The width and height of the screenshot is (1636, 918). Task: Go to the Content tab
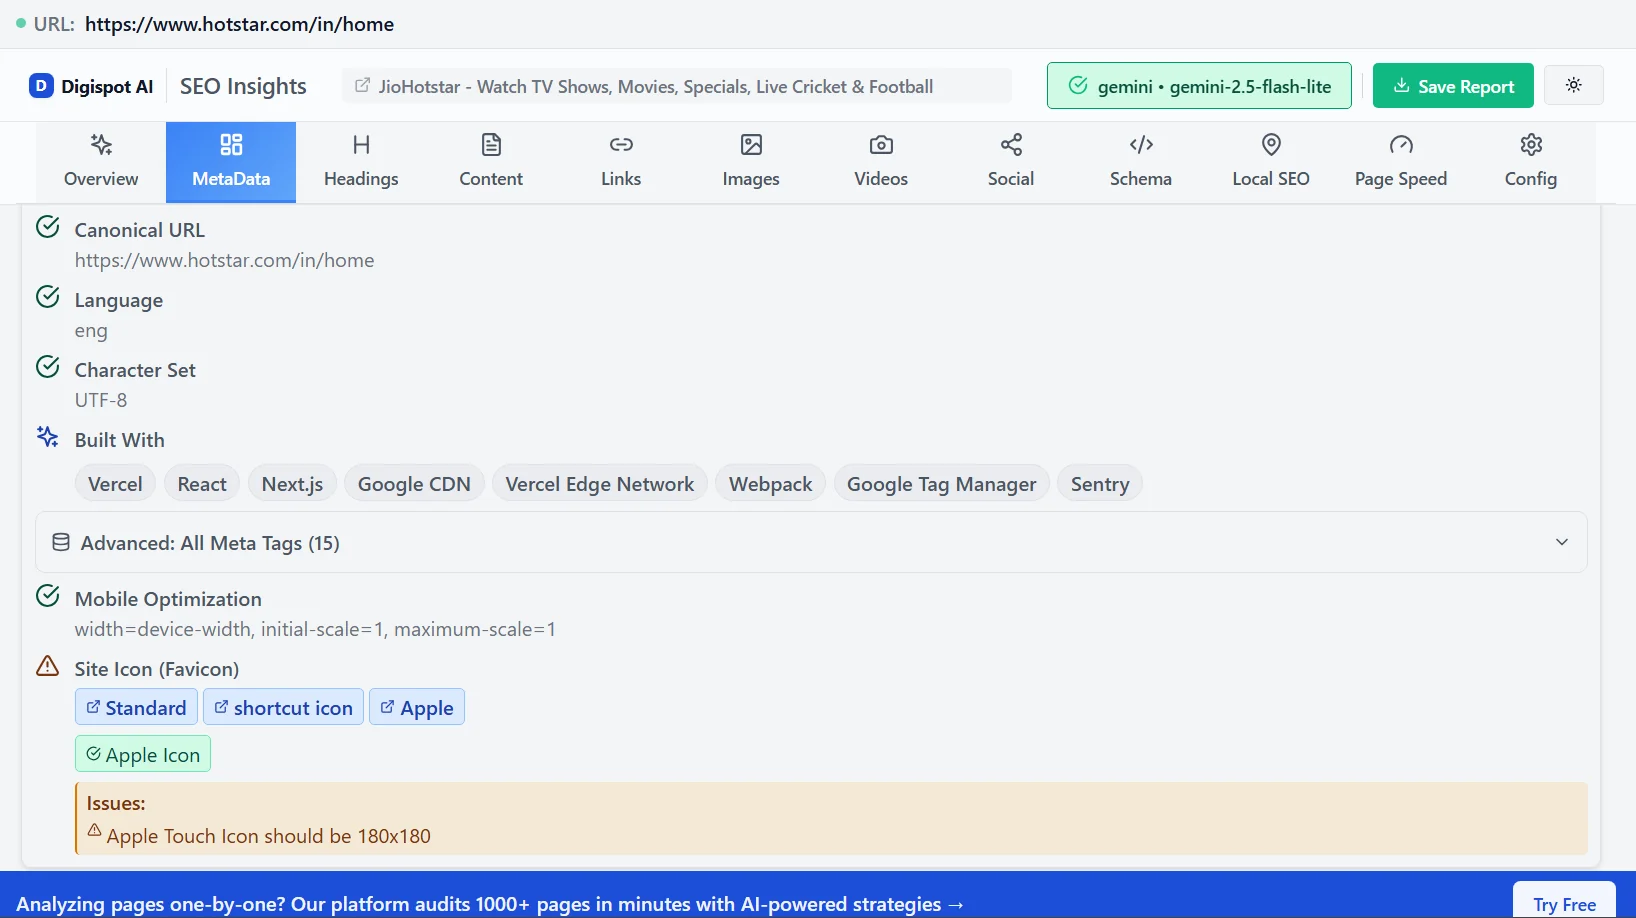[491, 162]
